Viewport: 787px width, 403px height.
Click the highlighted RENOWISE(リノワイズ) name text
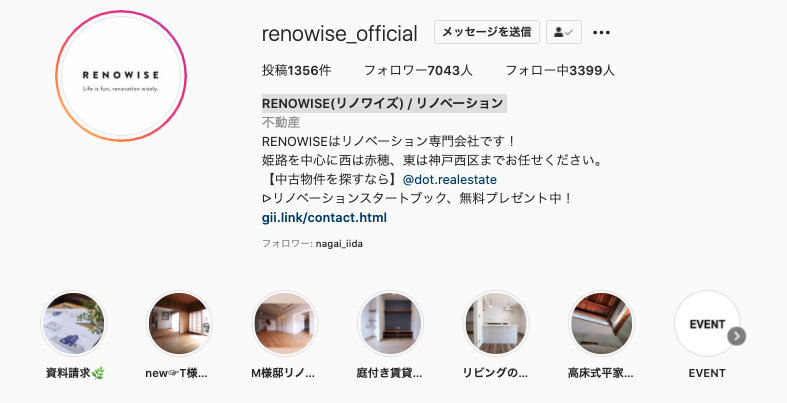pyautogui.click(x=384, y=103)
